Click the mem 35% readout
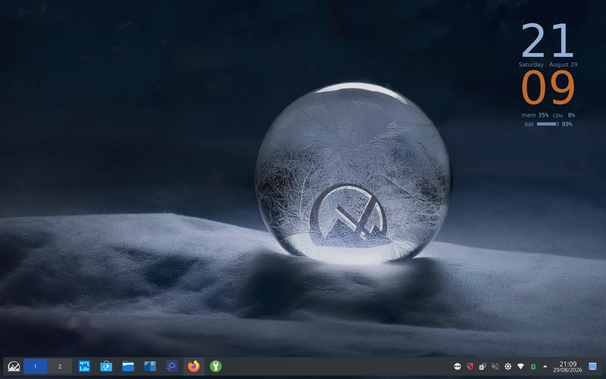Viewport: 606px width, 379px height. (x=535, y=115)
